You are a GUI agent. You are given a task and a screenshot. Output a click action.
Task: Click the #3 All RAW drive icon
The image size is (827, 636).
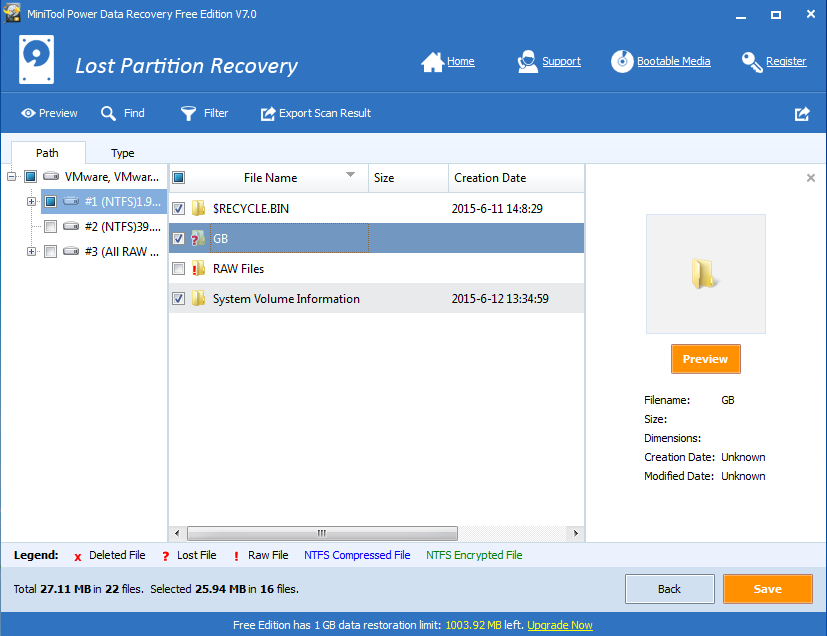pos(71,251)
